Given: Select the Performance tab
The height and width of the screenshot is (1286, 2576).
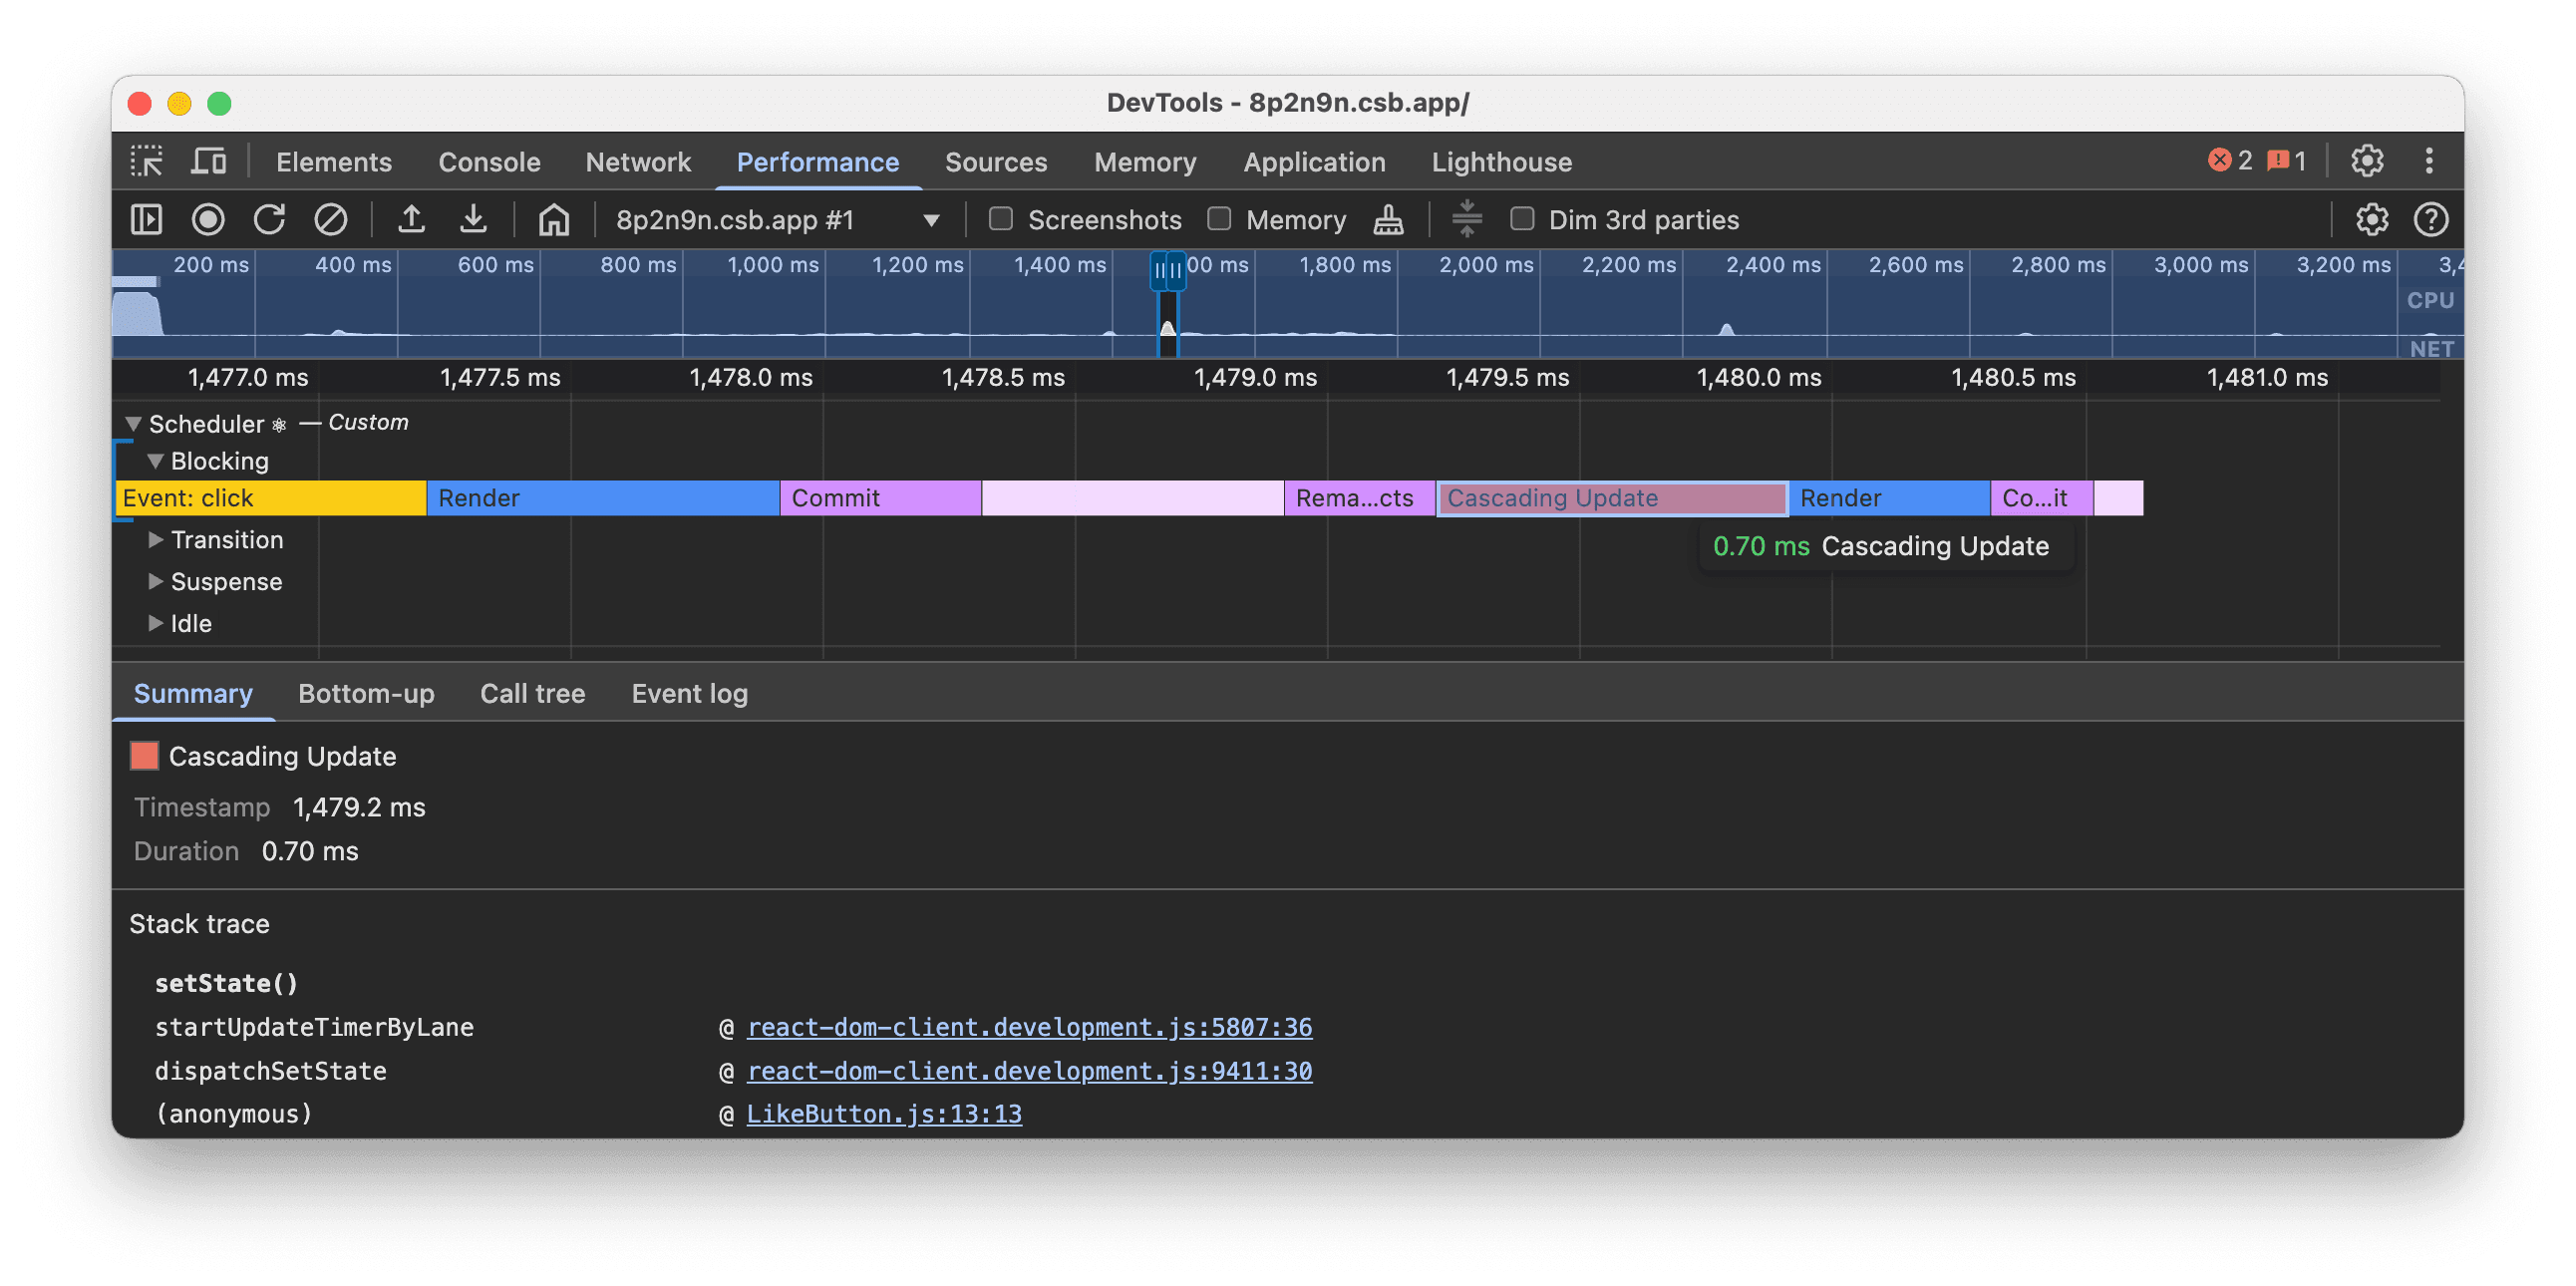Looking at the screenshot, I should tap(818, 162).
